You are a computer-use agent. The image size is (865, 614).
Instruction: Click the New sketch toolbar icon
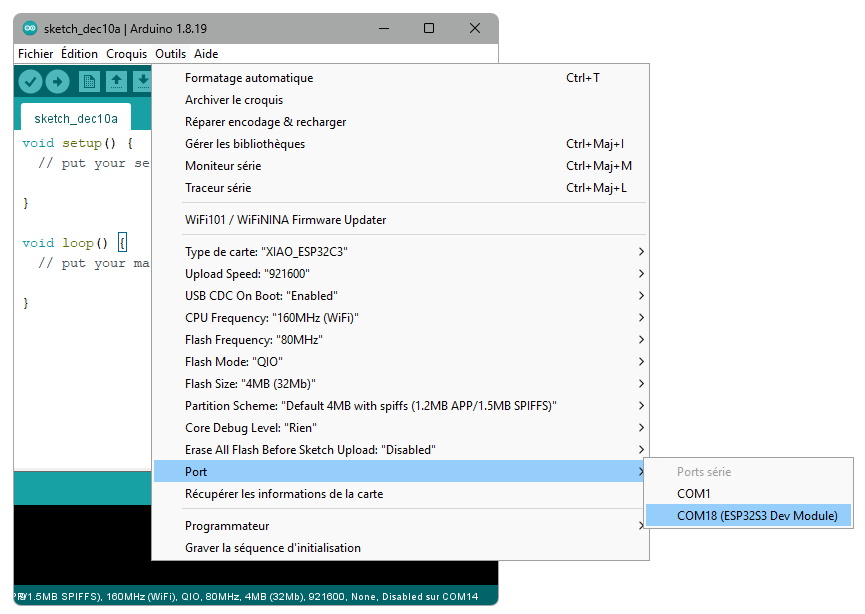90,81
